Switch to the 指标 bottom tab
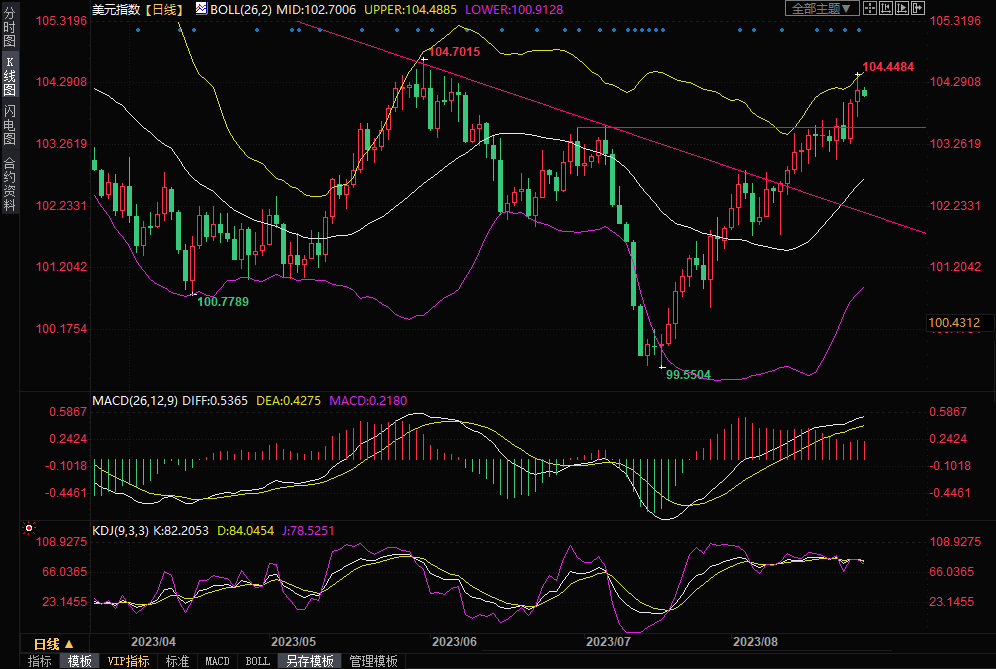The image size is (996, 669). tap(40, 661)
